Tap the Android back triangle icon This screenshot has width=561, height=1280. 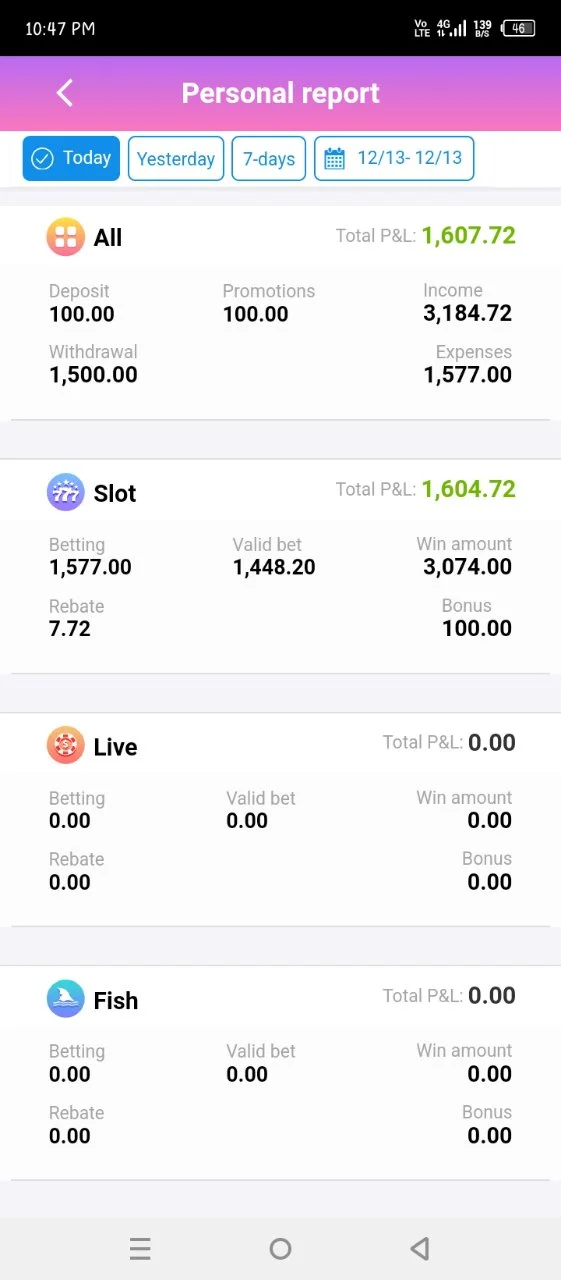coord(420,1248)
